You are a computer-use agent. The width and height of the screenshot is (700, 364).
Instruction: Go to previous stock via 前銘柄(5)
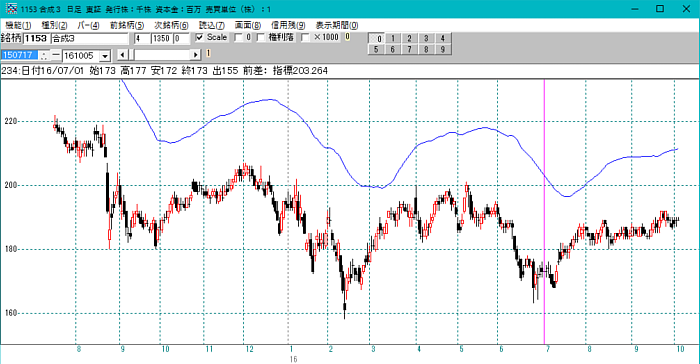click(127, 25)
